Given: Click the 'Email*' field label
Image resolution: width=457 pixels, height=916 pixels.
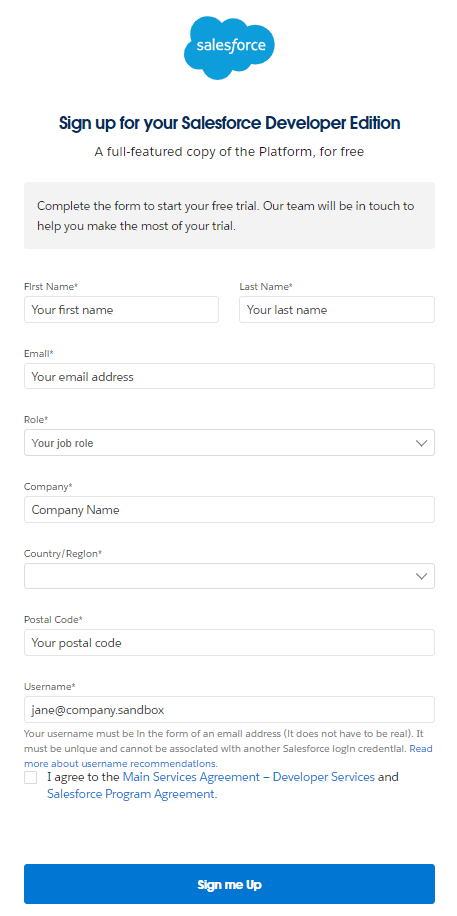Looking at the screenshot, I should [39, 353].
